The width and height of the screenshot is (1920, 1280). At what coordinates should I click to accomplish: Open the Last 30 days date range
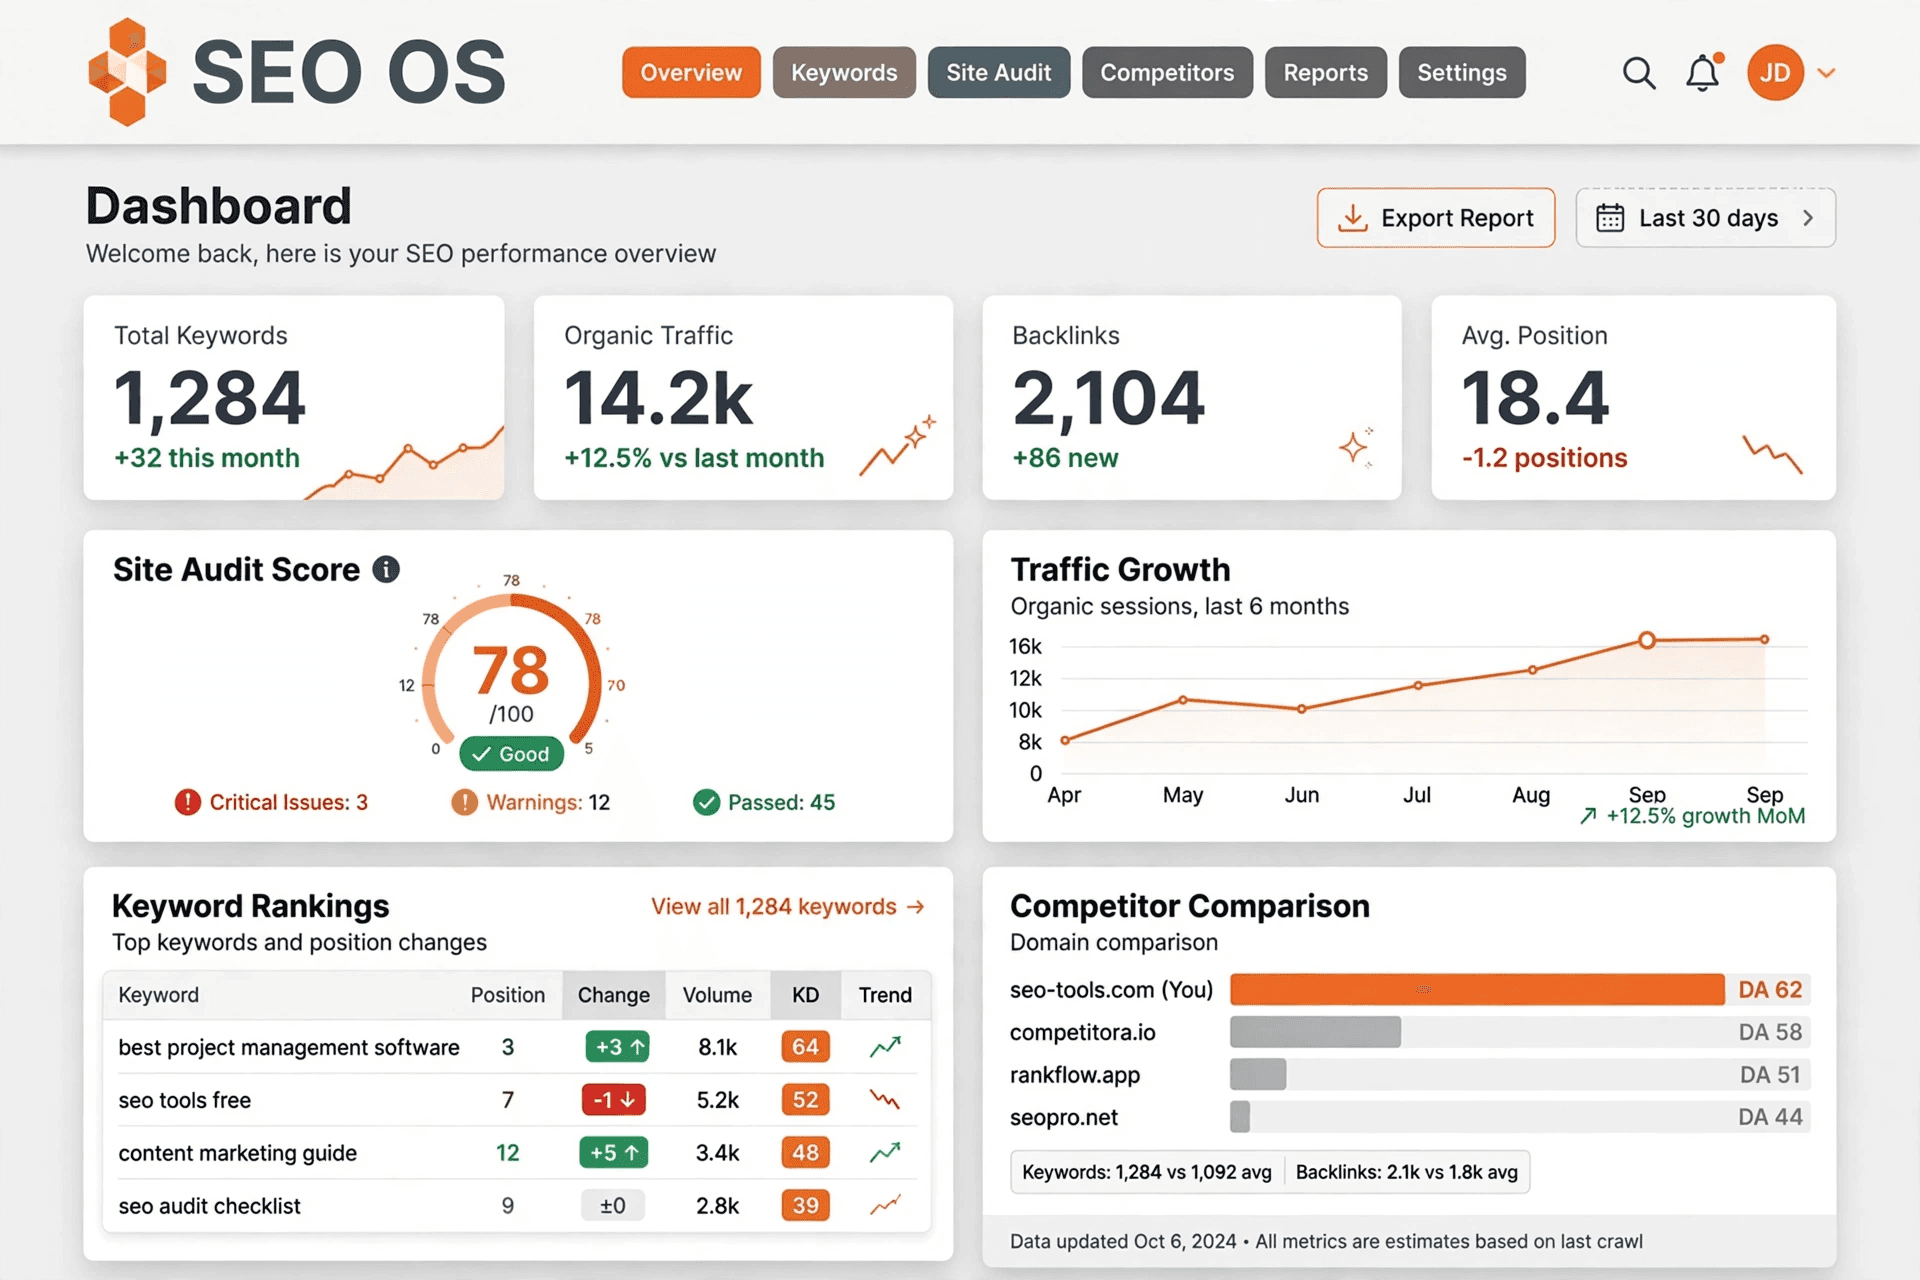click(x=1705, y=218)
